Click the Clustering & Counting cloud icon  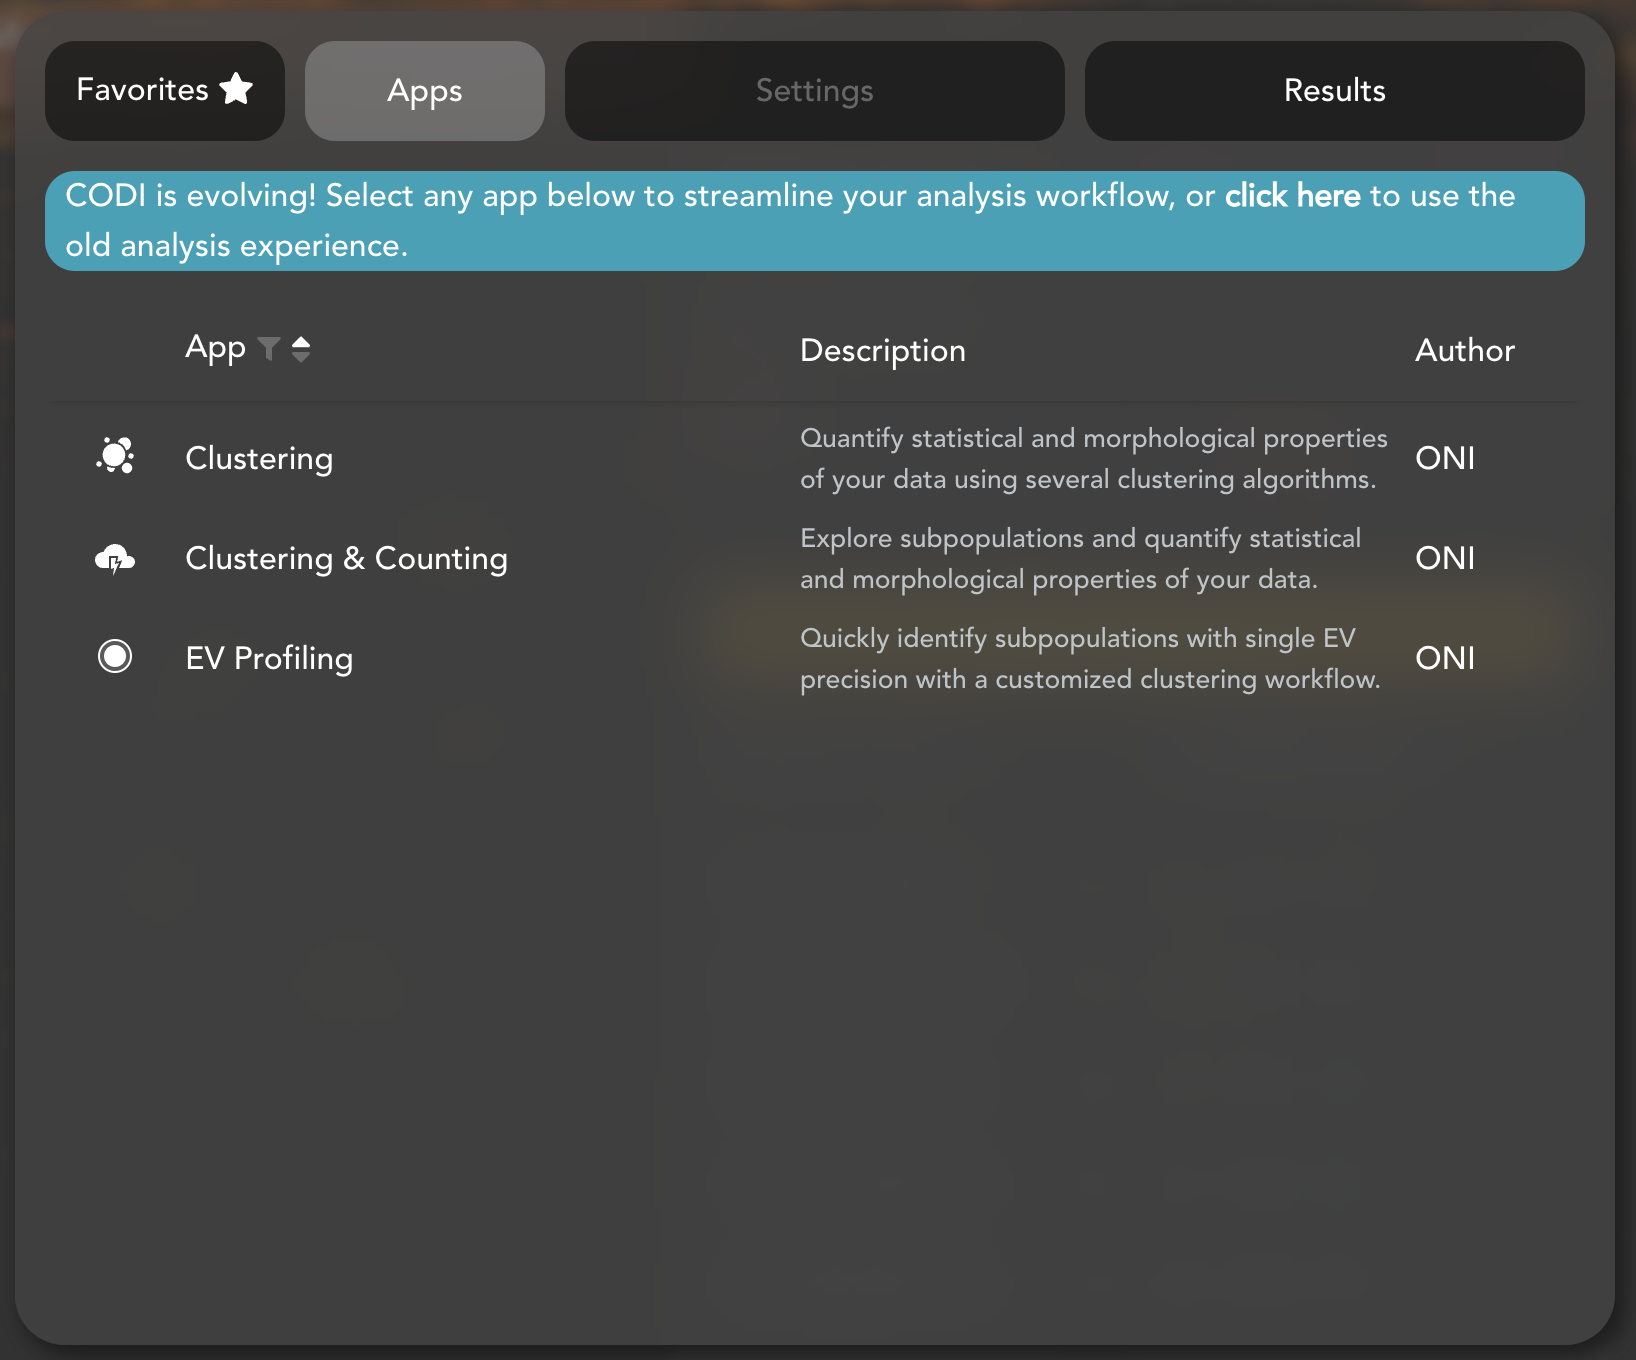pyautogui.click(x=115, y=558)
